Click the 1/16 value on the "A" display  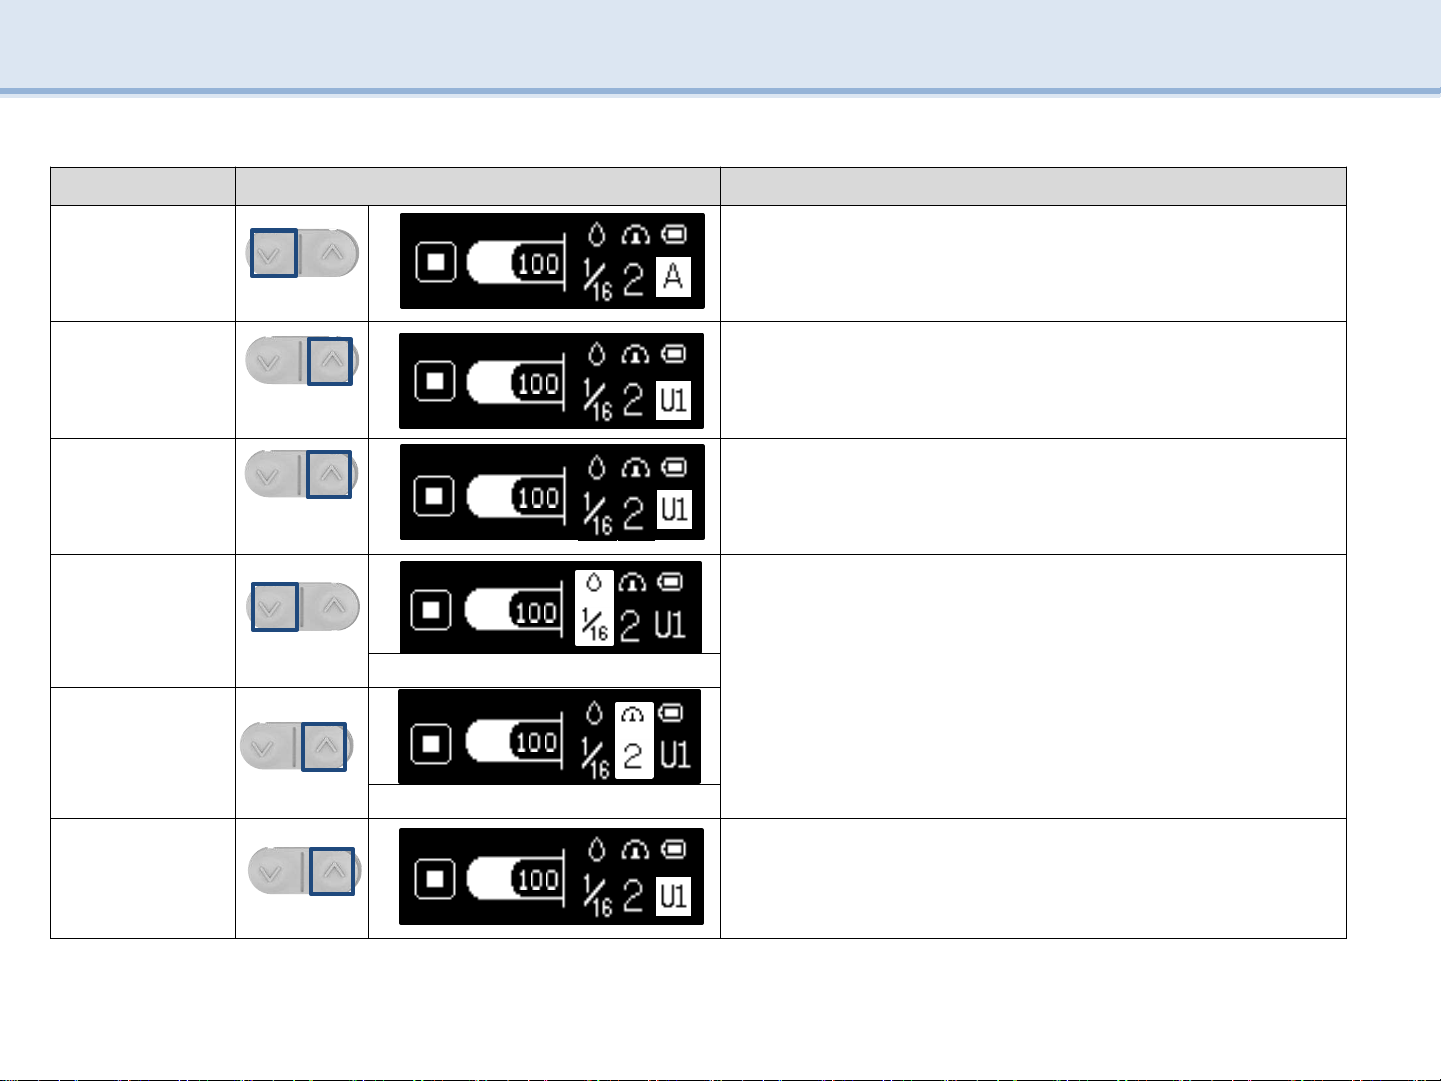pyautogui.click(x=598, y=280)
